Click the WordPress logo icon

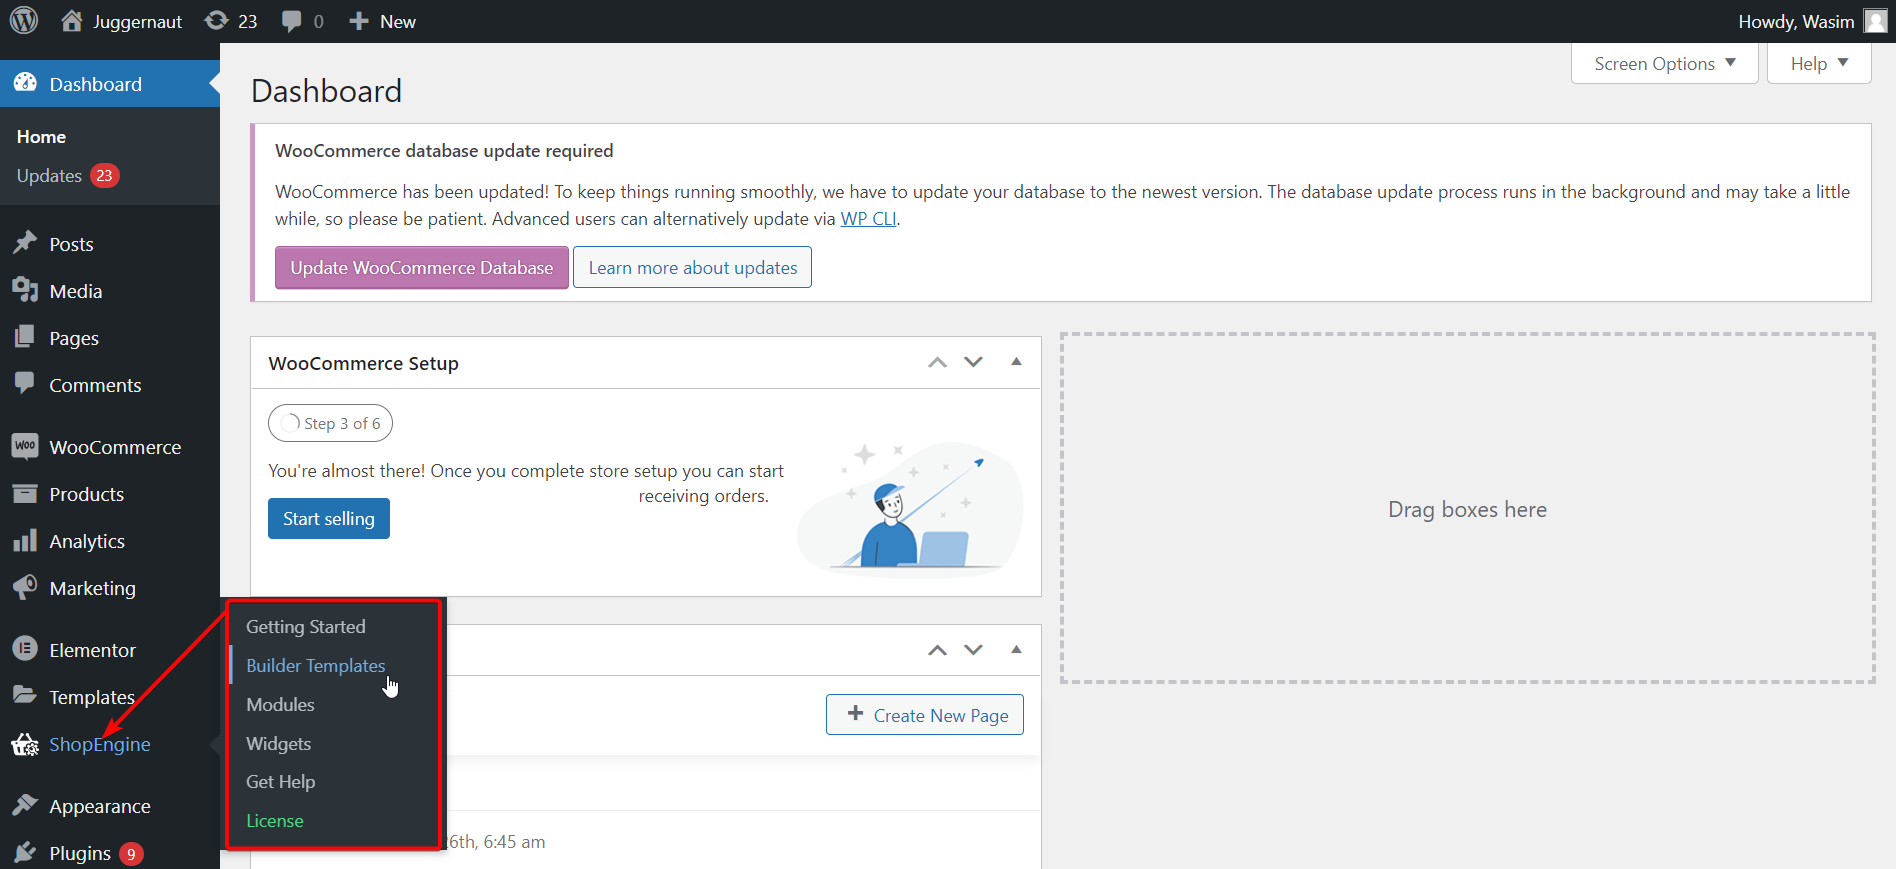(24, 20)
